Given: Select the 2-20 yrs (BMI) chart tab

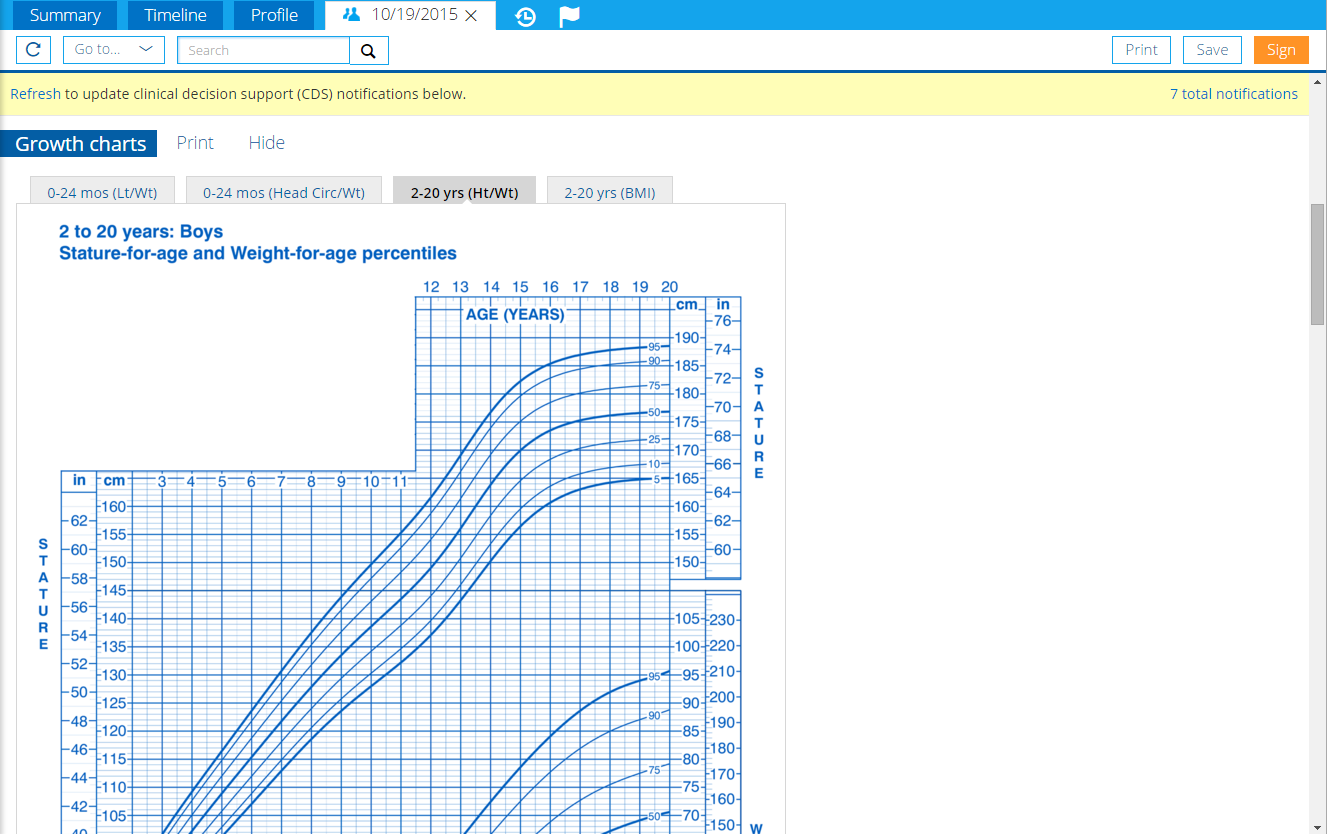Looking at the screenshot, I should tap(610, 193).
